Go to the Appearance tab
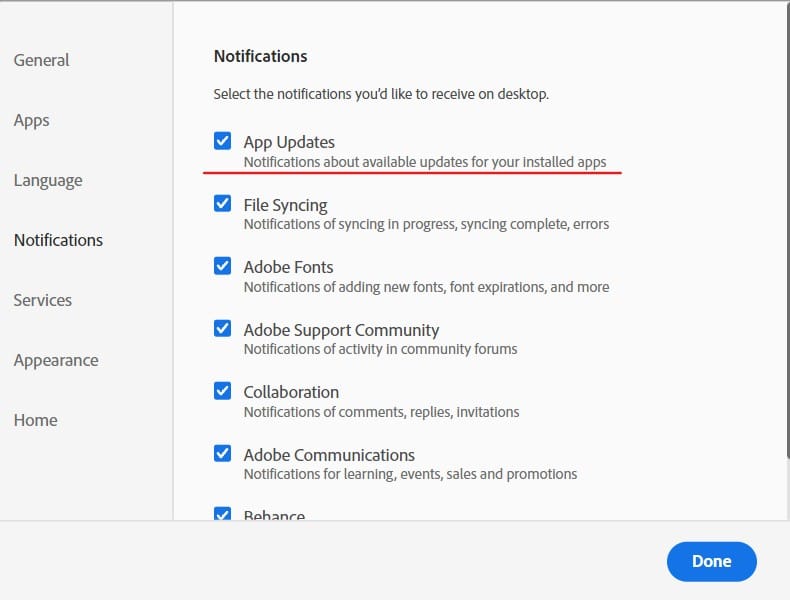The width and height of the screenshot is (790, 600). [56, 360]
